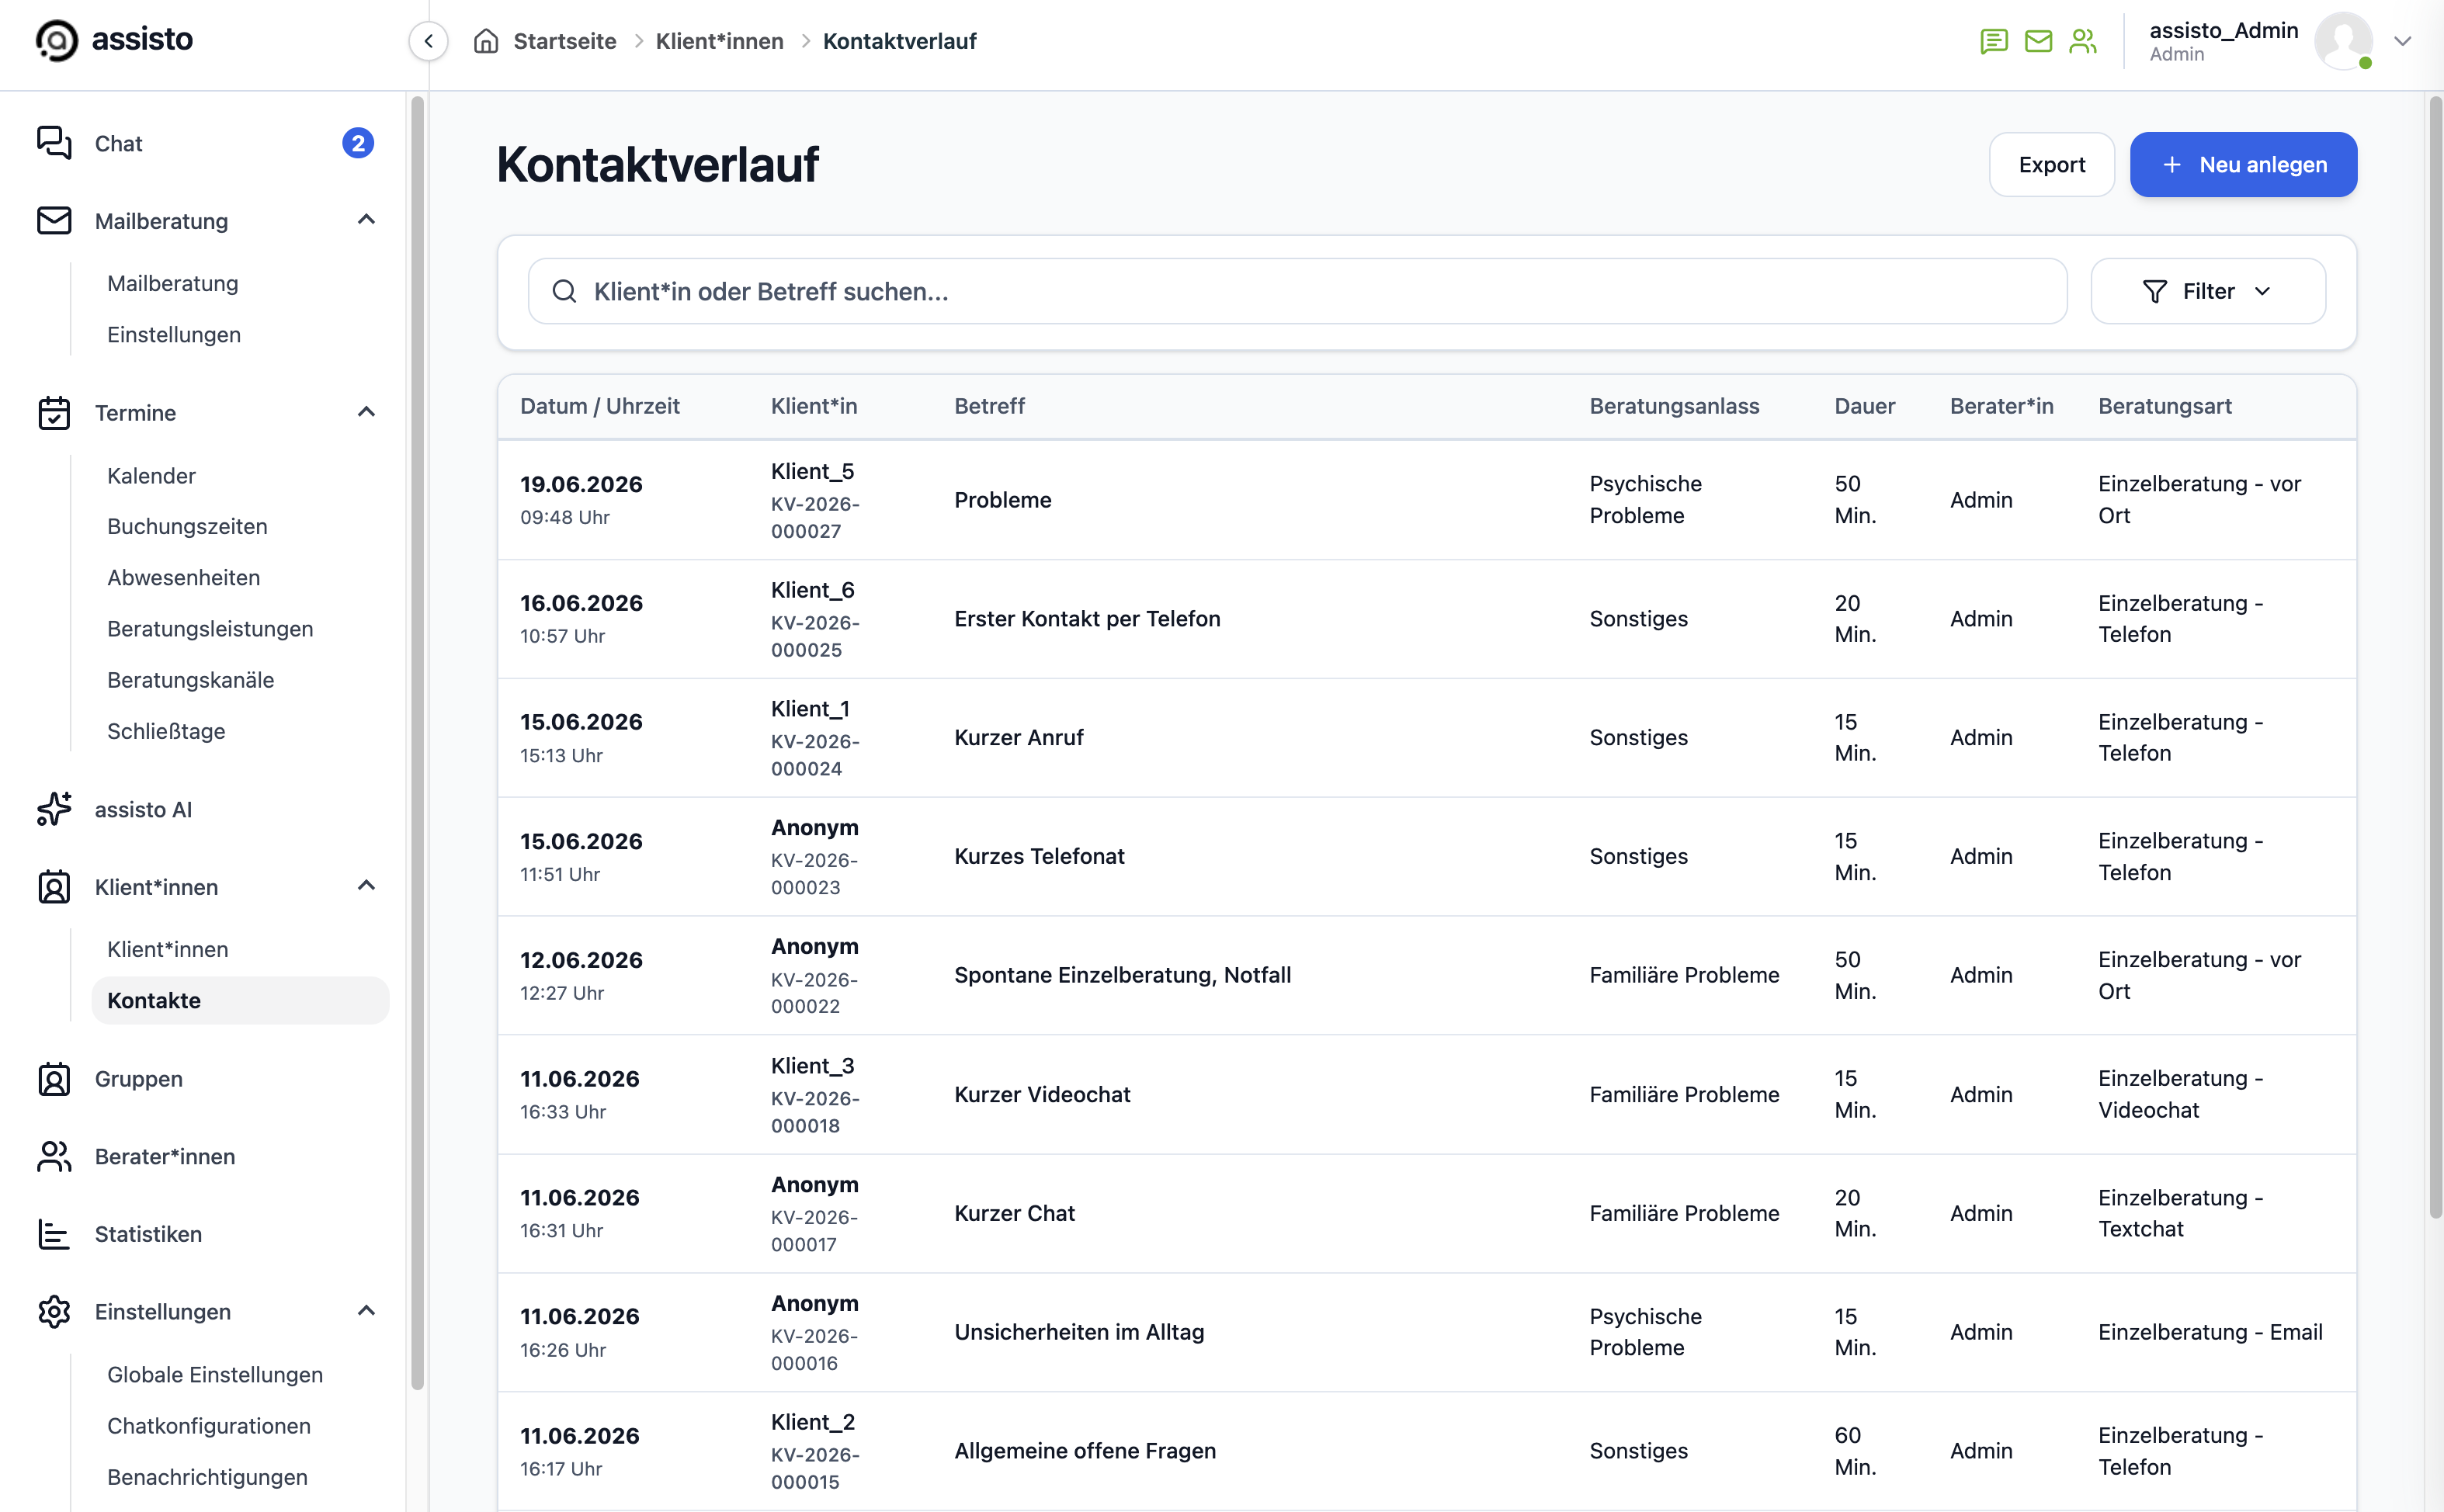Open the Klient_5 Probleme contact row
The width and height of the screenshot is (2444, 1512).
[1427, 500]
